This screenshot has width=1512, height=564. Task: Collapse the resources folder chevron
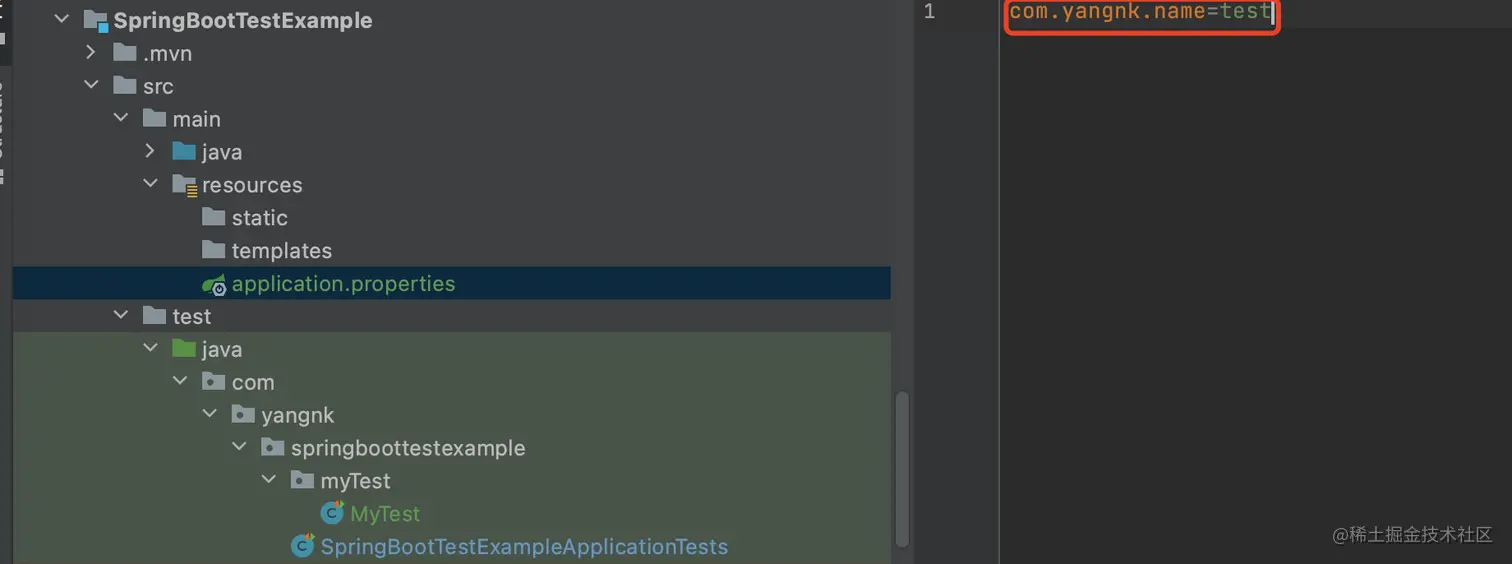(x=150, y=184)
